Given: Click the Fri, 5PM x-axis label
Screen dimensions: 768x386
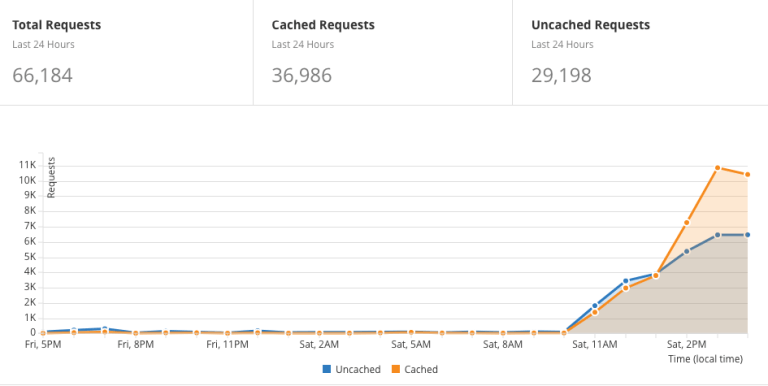Looking at the screenshot, I should (x=43, y=344).
